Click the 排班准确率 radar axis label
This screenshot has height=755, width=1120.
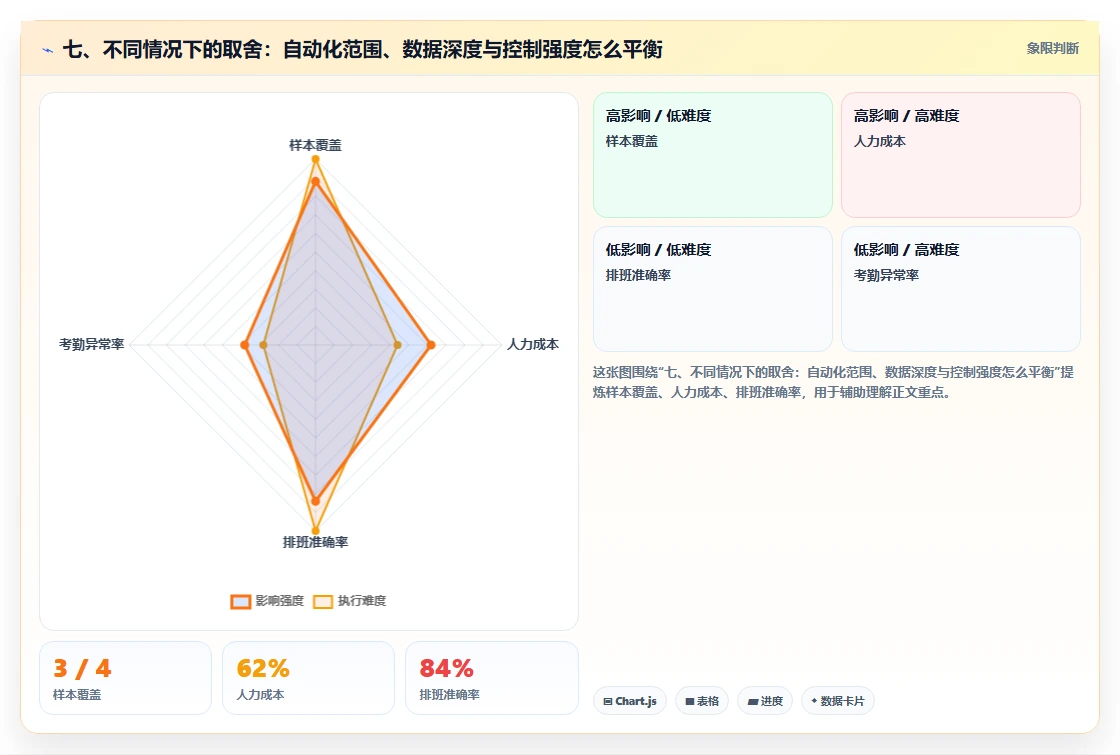coord(315,542)
